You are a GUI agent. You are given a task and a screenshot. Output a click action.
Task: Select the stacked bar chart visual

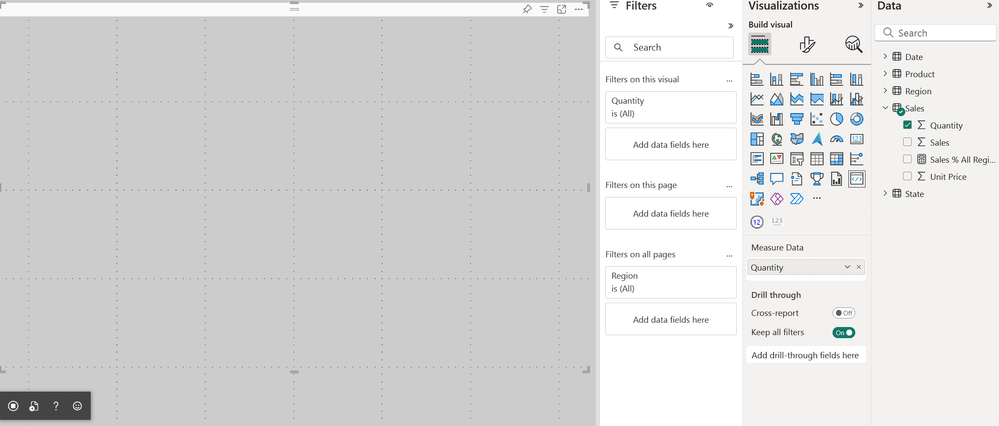coord(757,80)
